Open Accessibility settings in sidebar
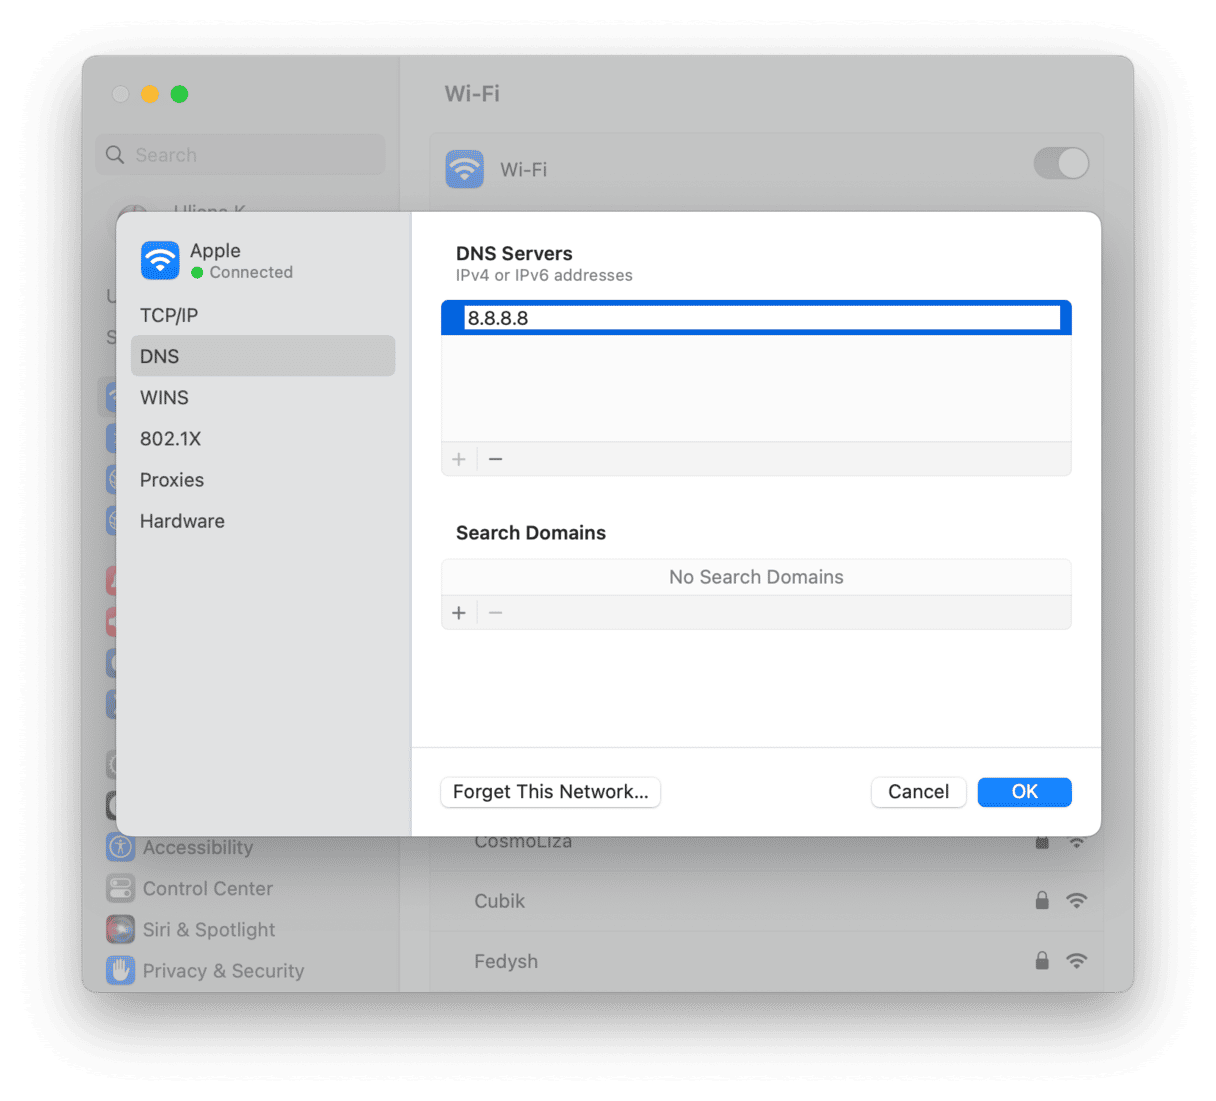This screenshot has width=1216, height=1101. point(198,847)
